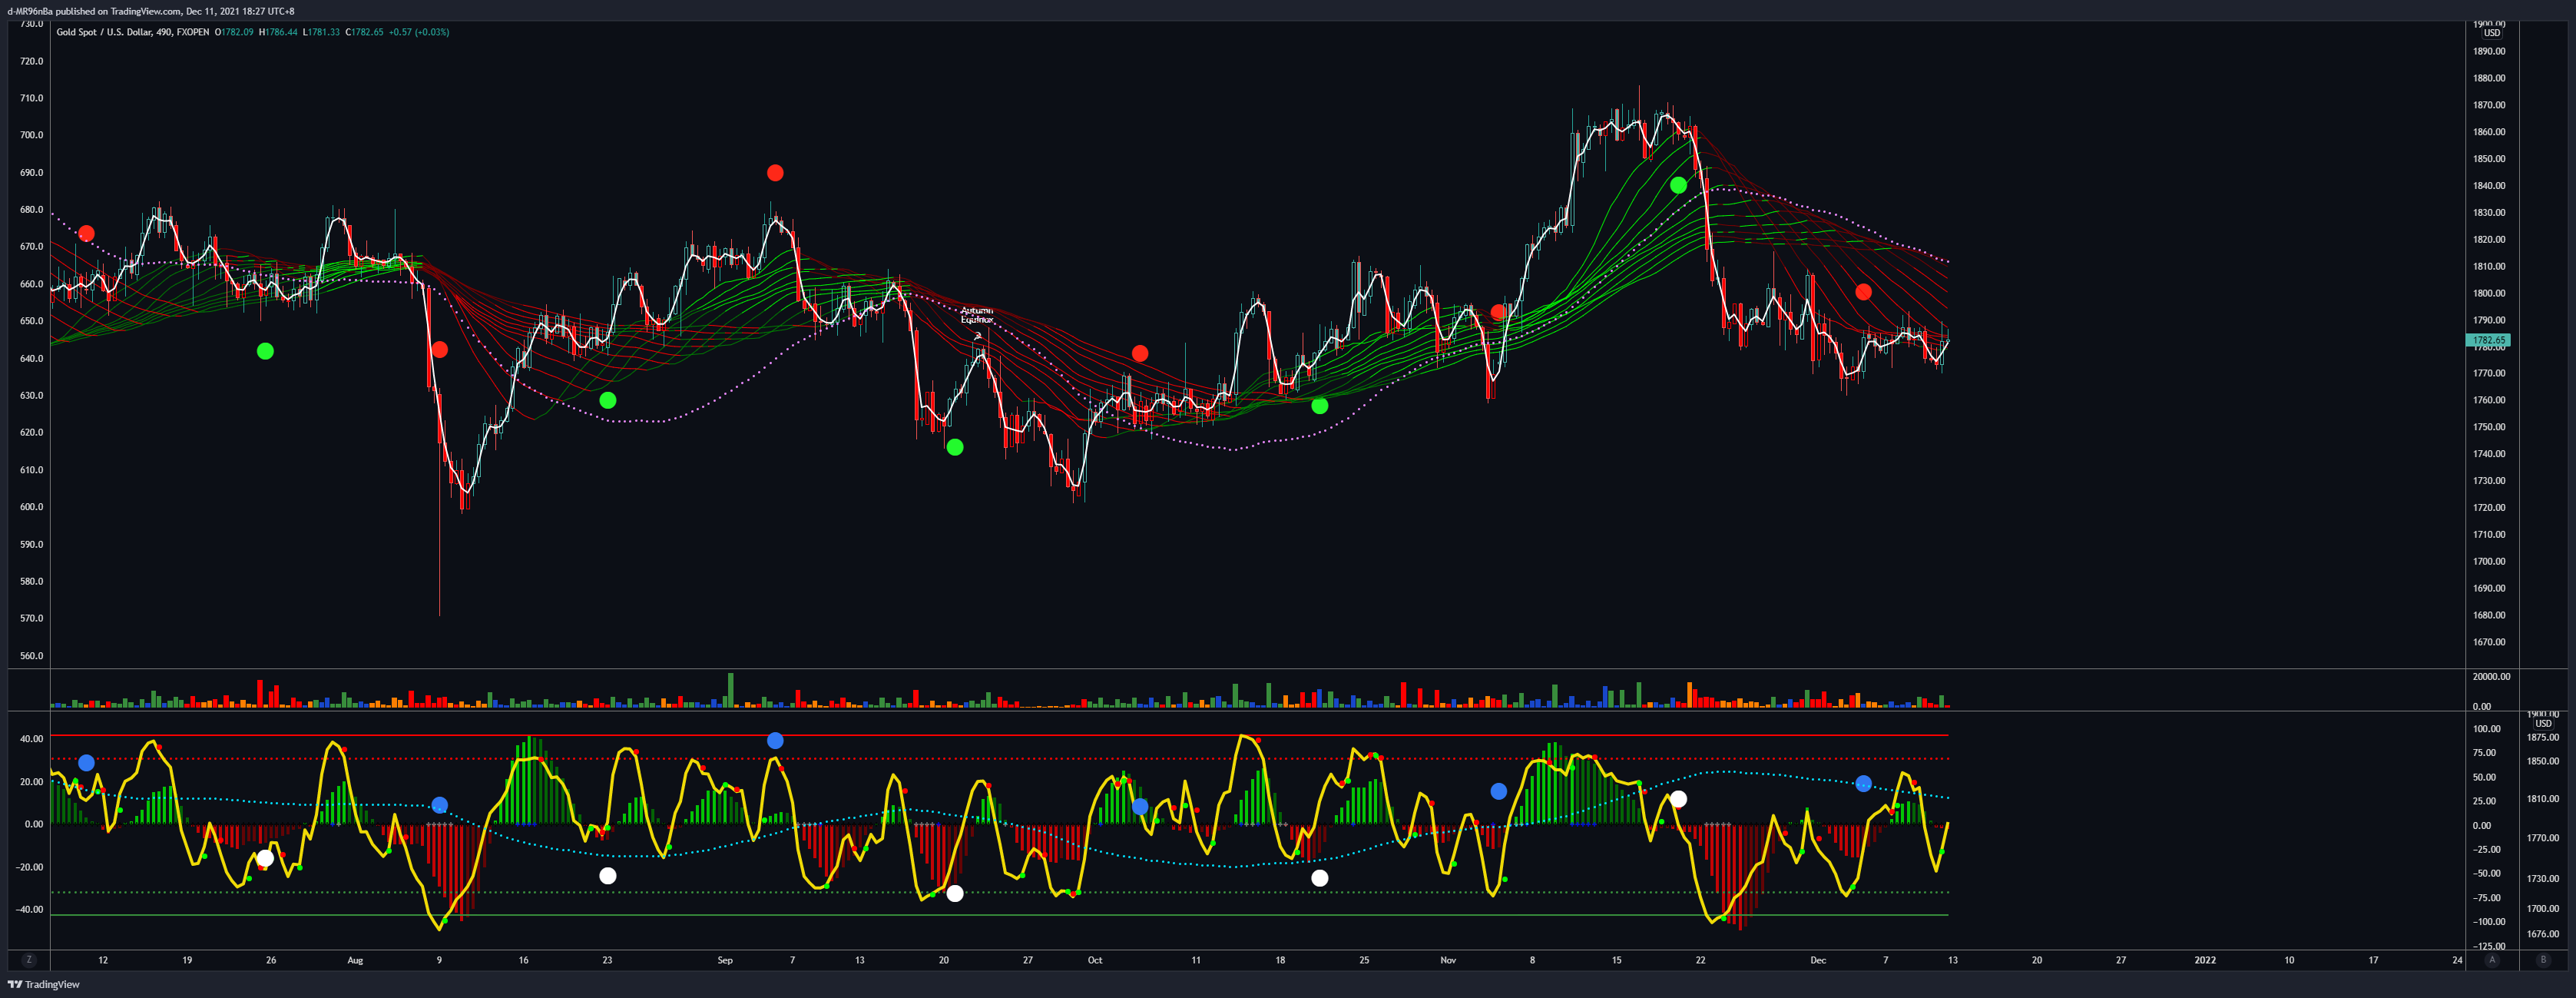Click the 20000.00 volume scale label
The image size is (2576, 998).
click(2491, 677)
